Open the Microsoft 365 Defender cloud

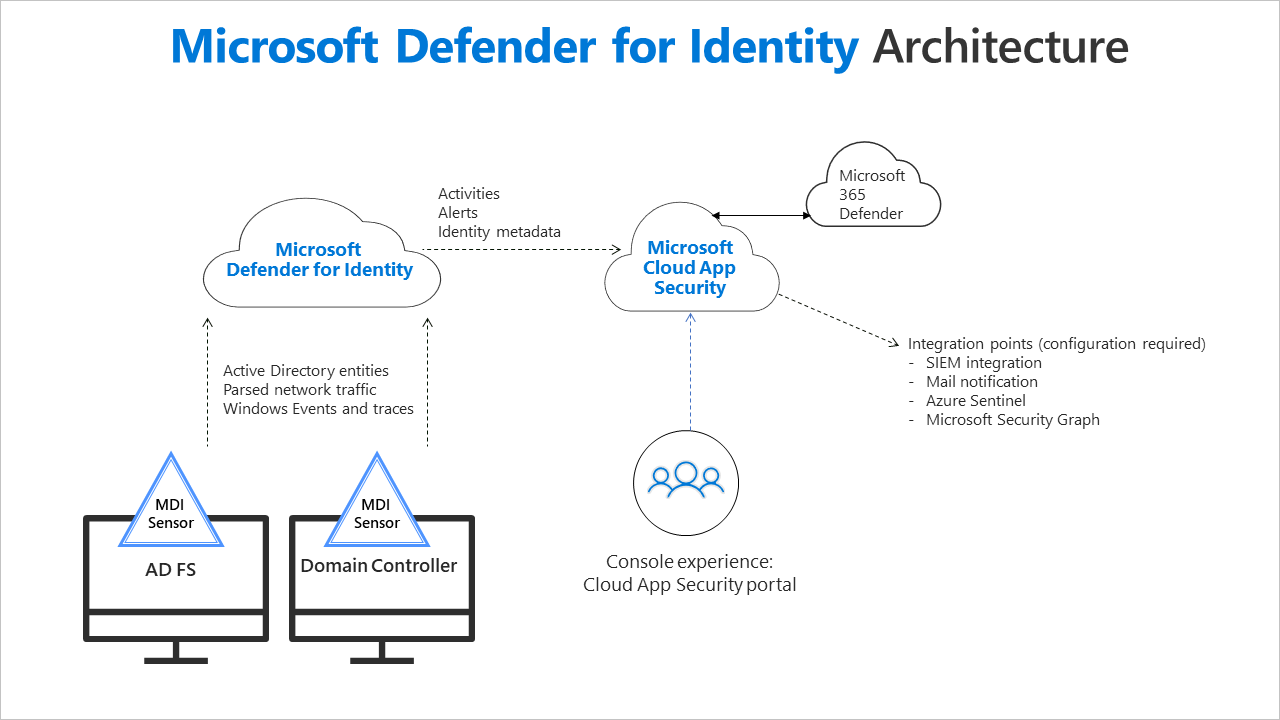coord(872,190)
